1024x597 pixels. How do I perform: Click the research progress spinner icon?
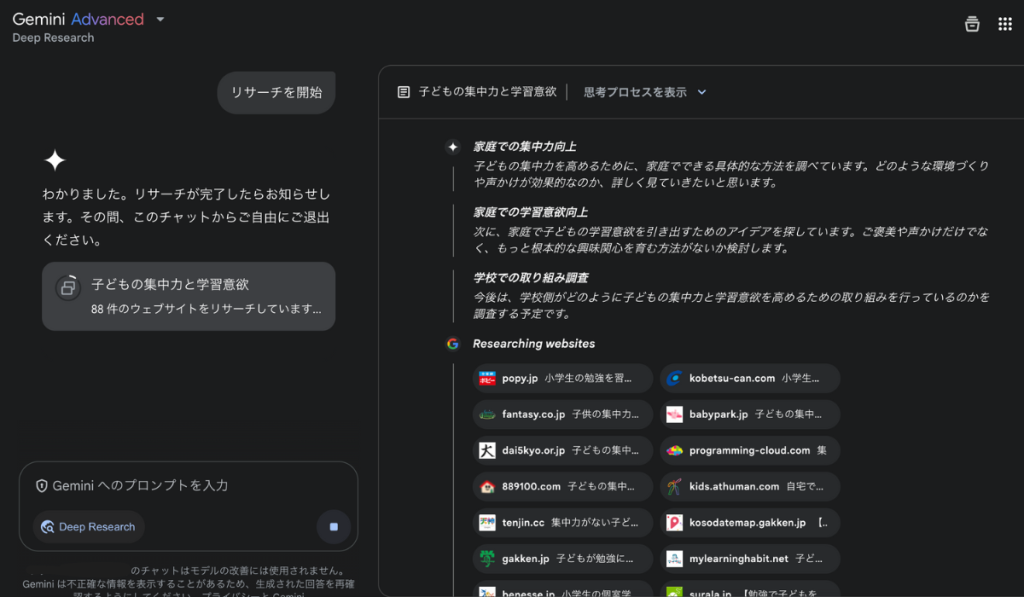point(68,287)
